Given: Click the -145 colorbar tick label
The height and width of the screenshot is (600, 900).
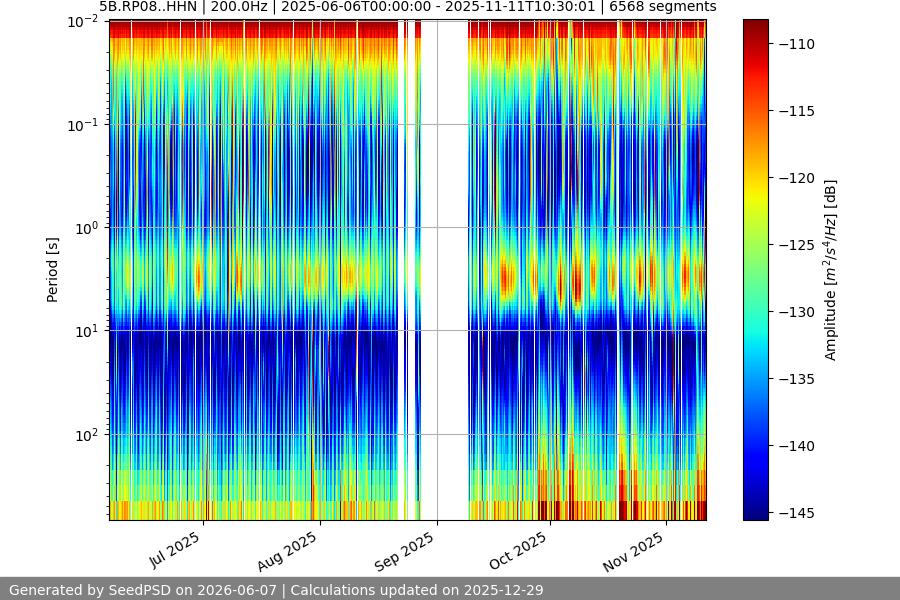Looking at the screenshot, I should 797,513.
